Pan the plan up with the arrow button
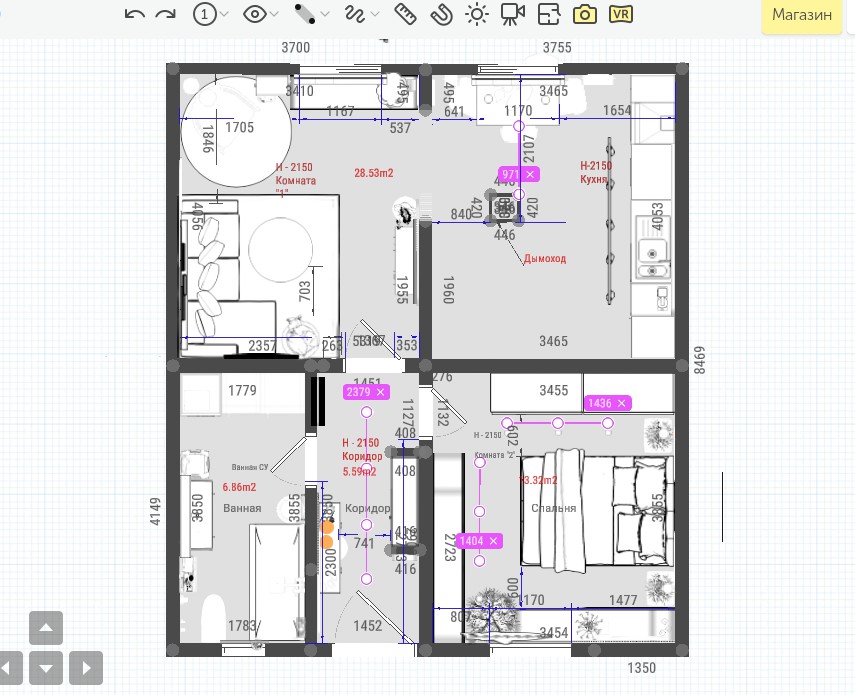Image resolution: width=855 pixels, height=695 pixels. tap(46, 627)
